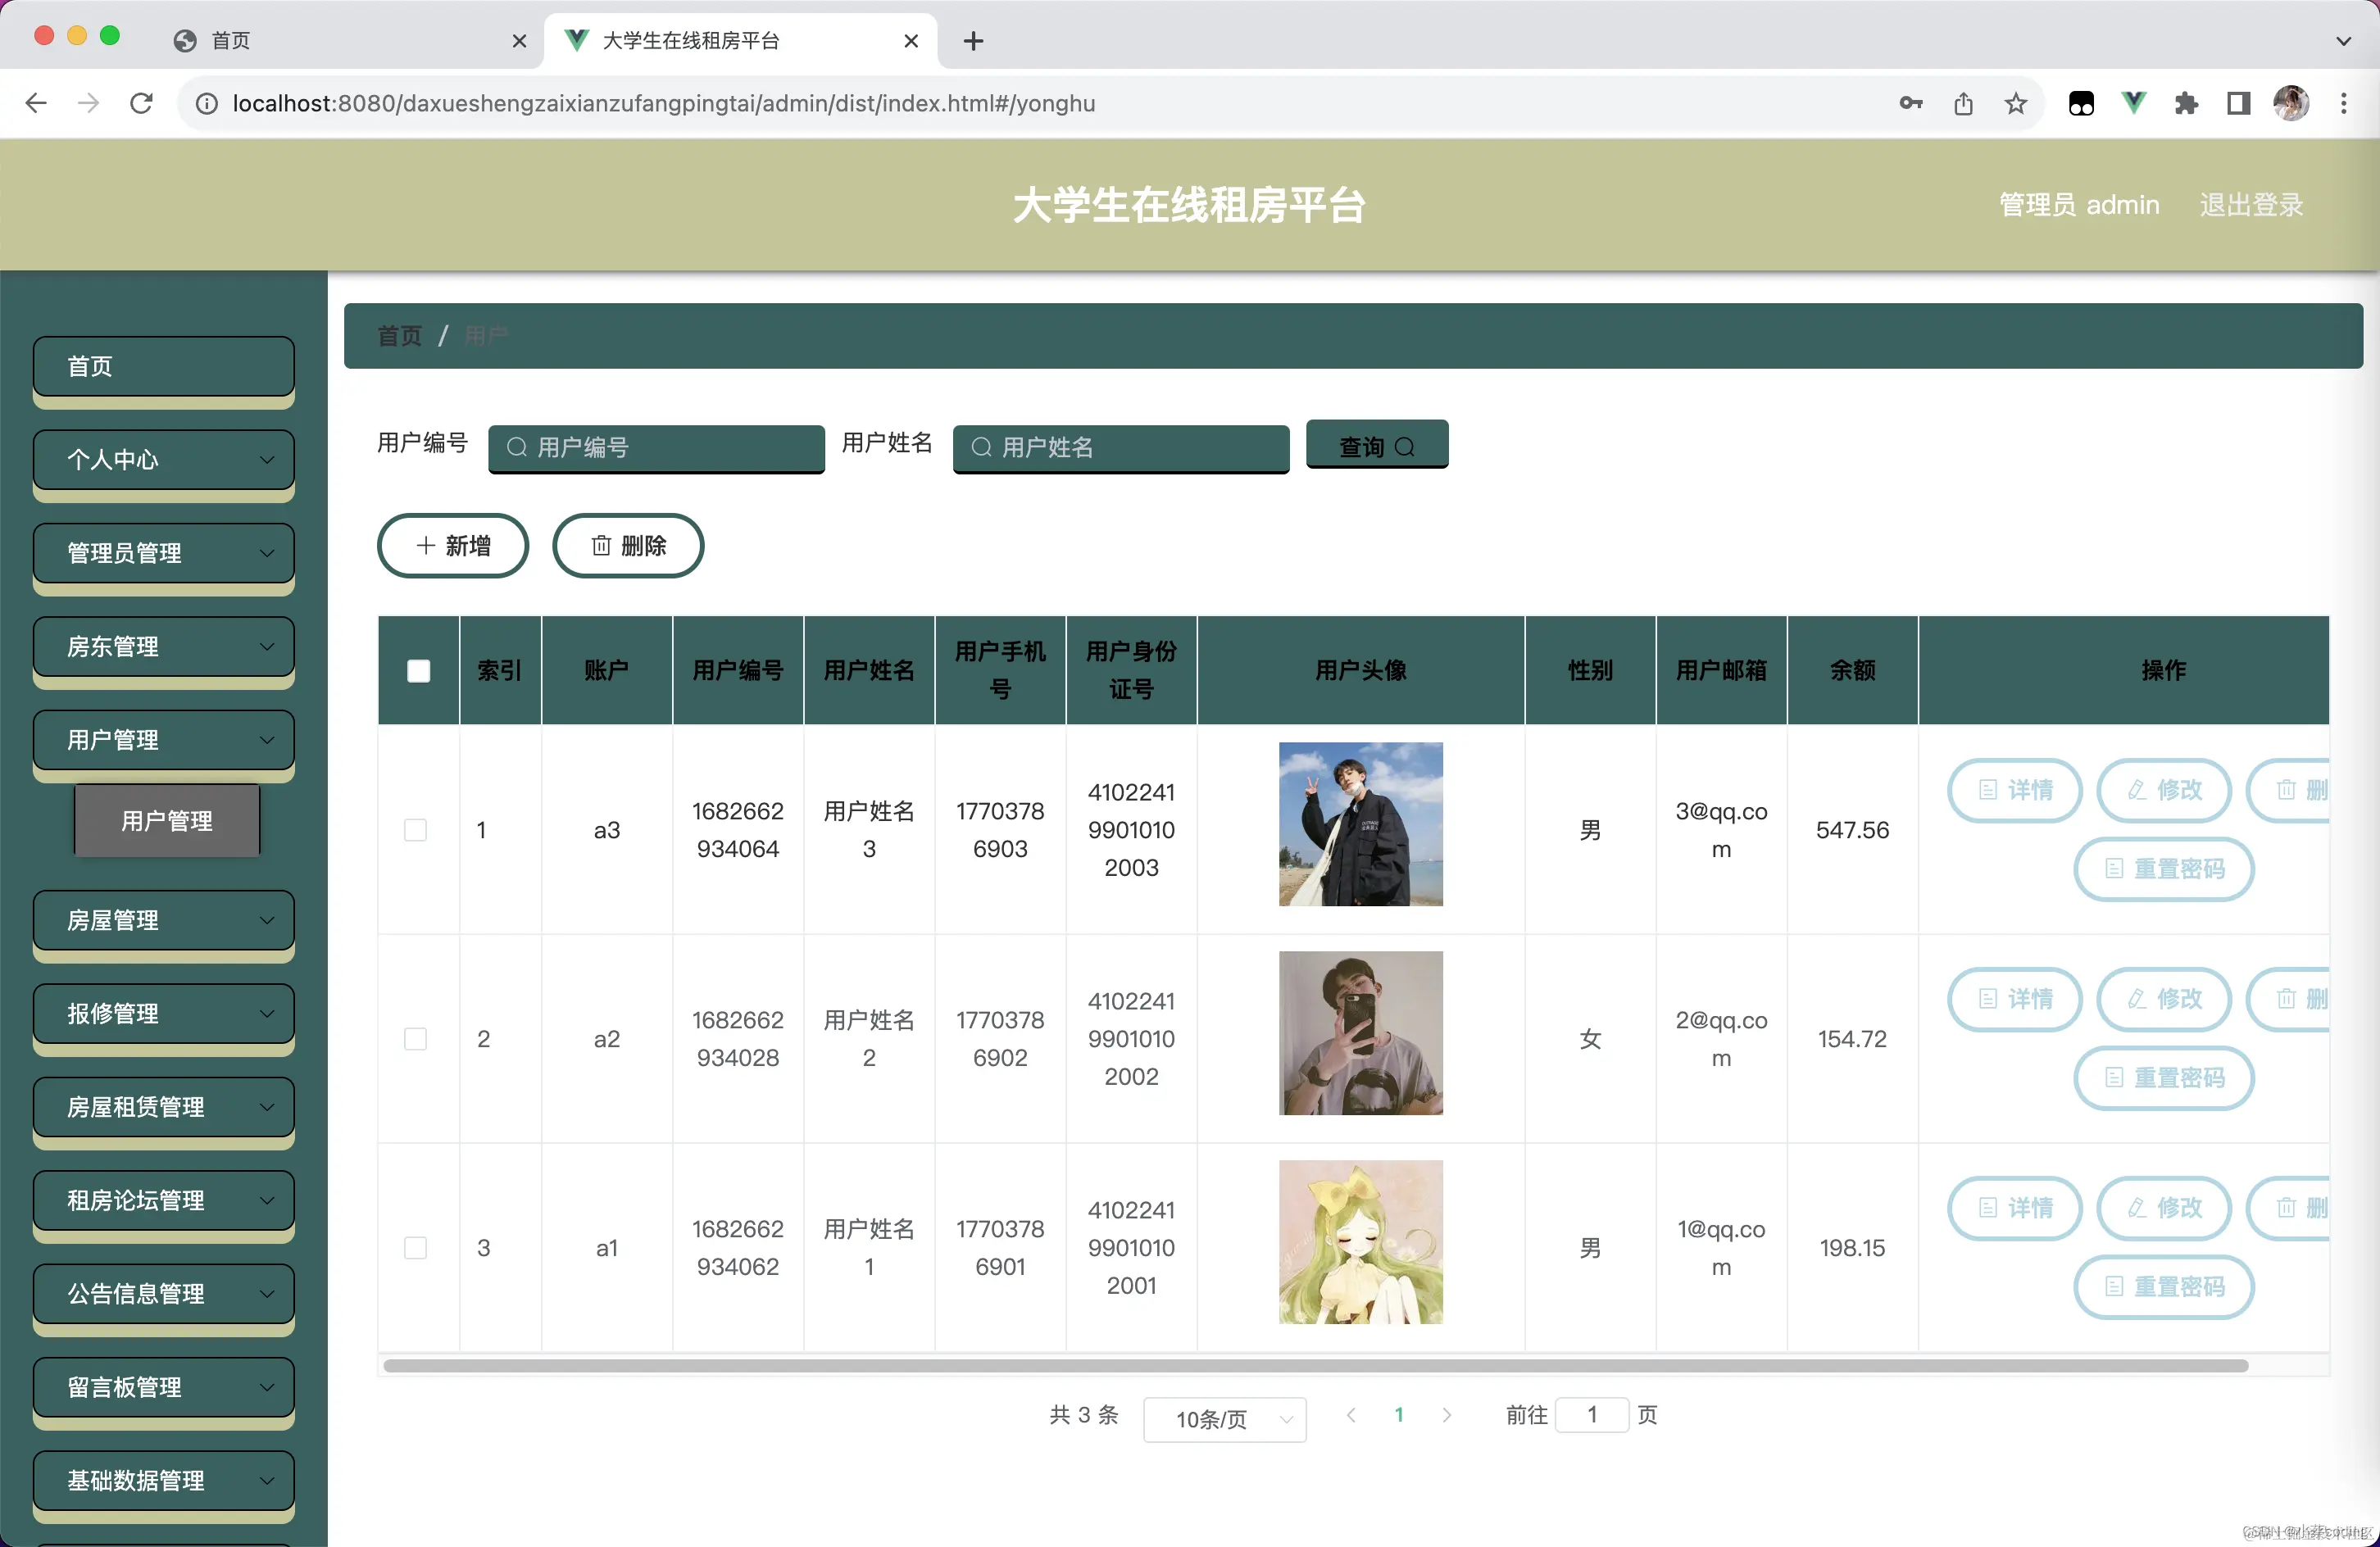Expand the 个人中心 sidebar menu
This screenshot has height=1547, width=2380.
tap(162, 460)
